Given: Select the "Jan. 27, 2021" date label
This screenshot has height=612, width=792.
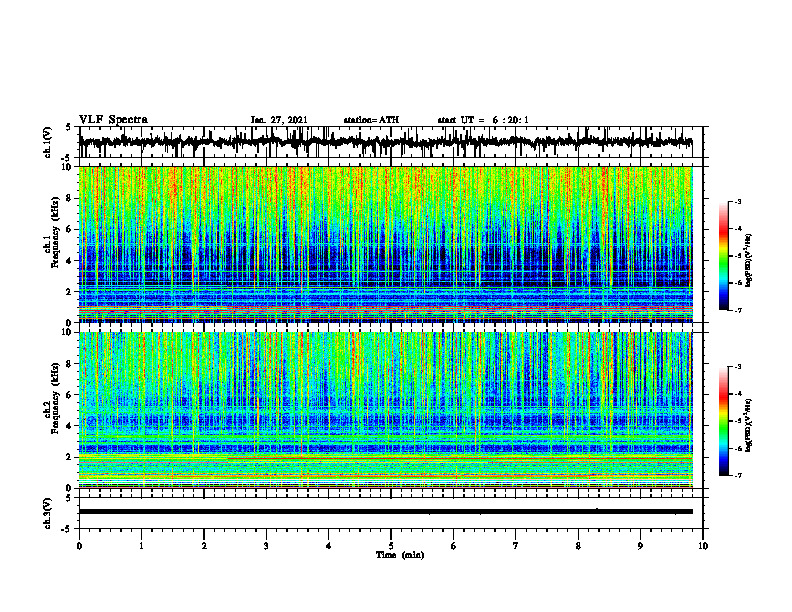Looking at the screenshot, I should click(x=279, y=120).
